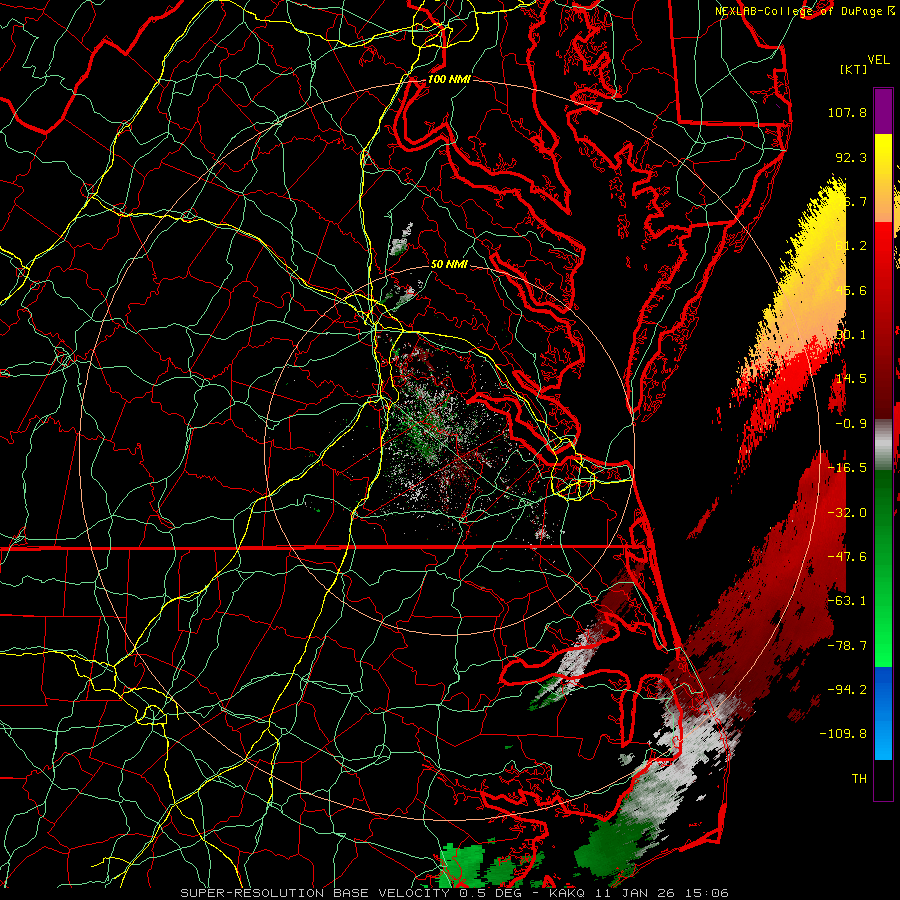This screenshot has width=900, height=900.
Task: Click the [KT] units label
Action: click(x=854, y=69)
